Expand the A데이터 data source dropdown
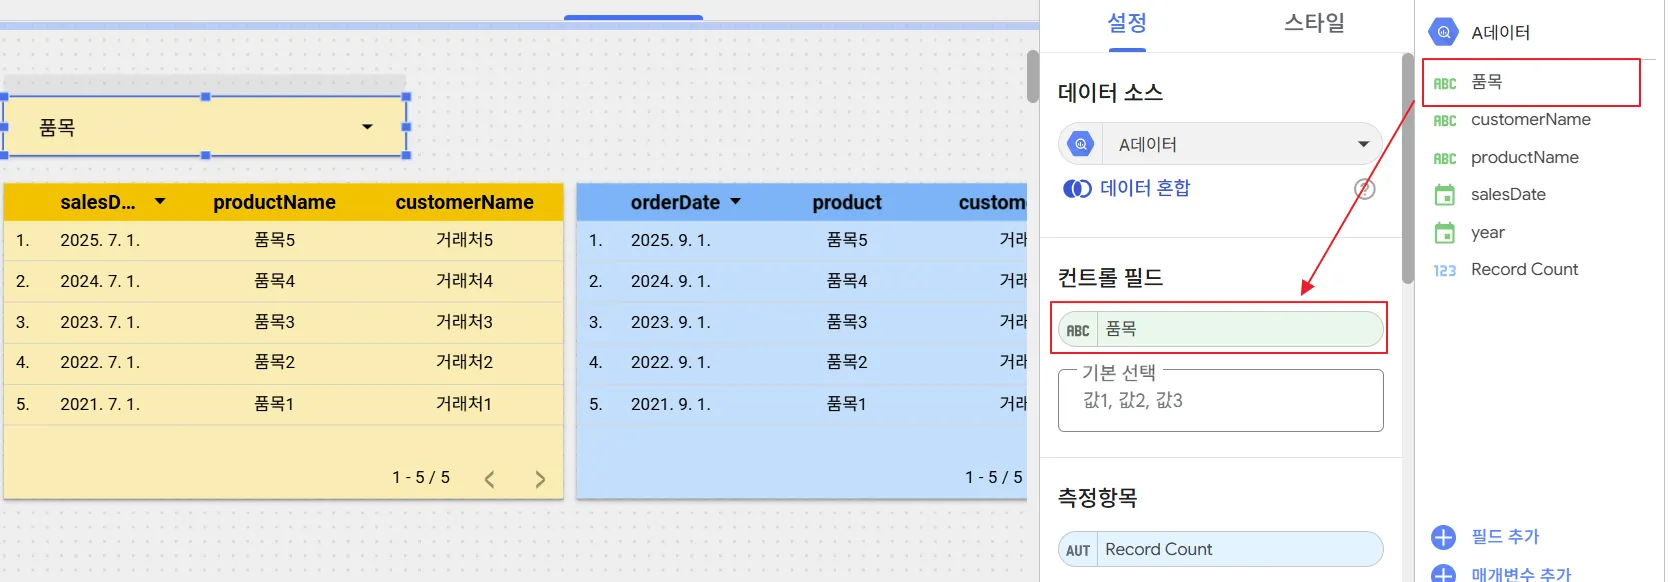The height and width of the screenshot is (582, 1671). tap(1363, 144)
